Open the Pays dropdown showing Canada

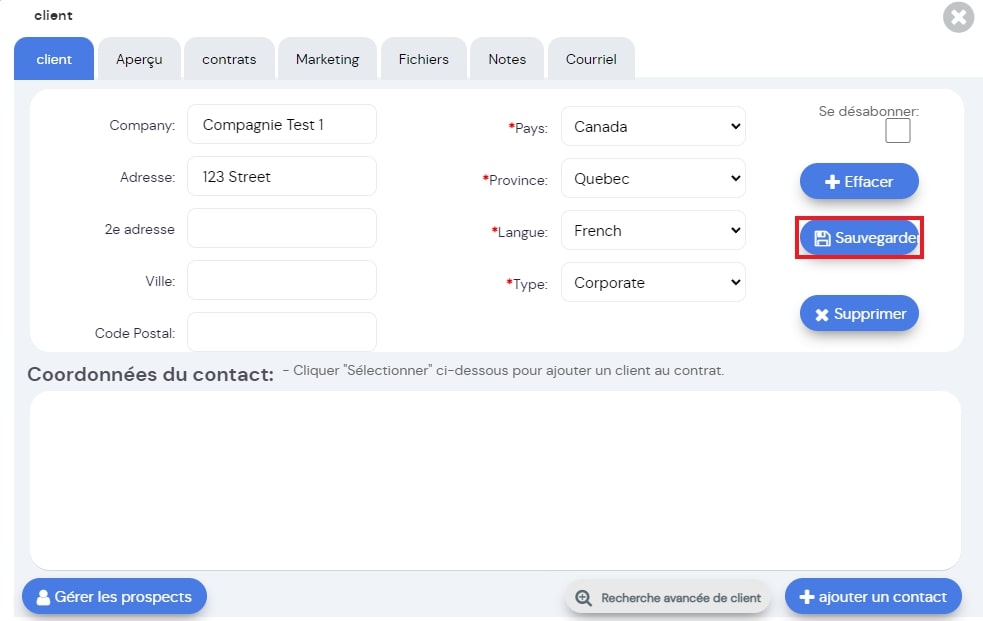click(x=653, y=127)
